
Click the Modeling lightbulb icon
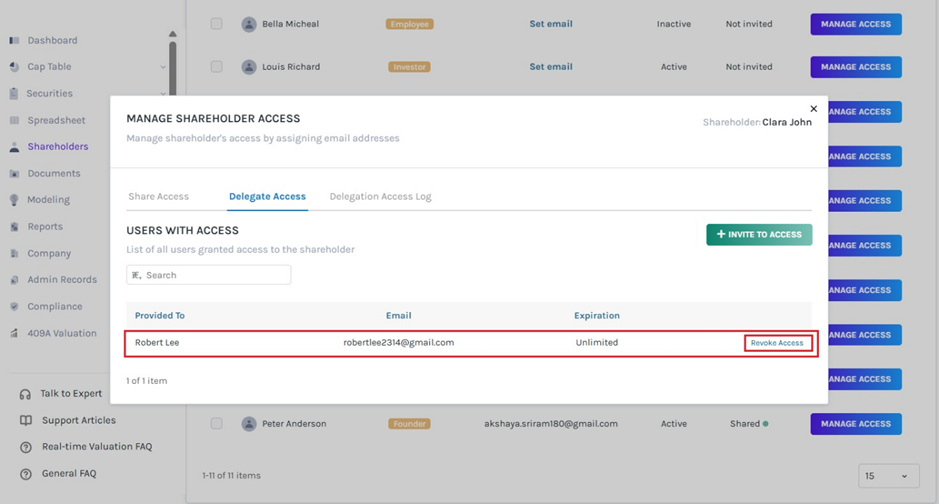pos(14,200)
